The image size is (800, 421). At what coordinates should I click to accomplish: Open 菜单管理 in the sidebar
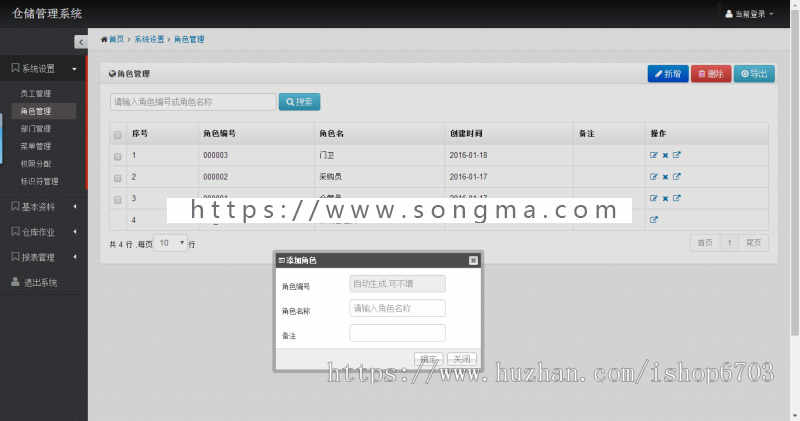pos(36,146)
